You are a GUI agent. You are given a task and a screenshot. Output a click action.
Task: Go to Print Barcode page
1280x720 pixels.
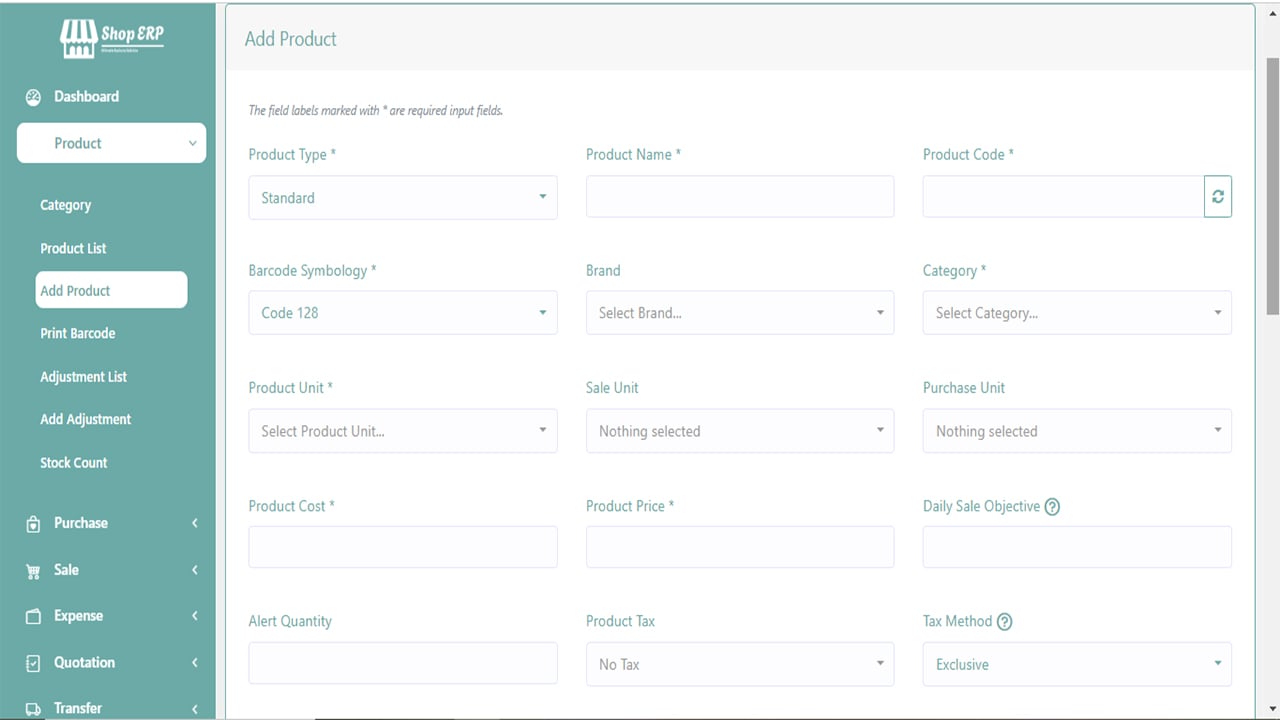pos(77,333)
